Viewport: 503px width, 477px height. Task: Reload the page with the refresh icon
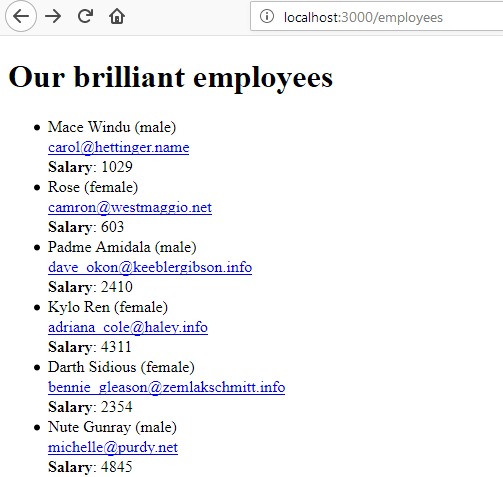tap(85, 16)
